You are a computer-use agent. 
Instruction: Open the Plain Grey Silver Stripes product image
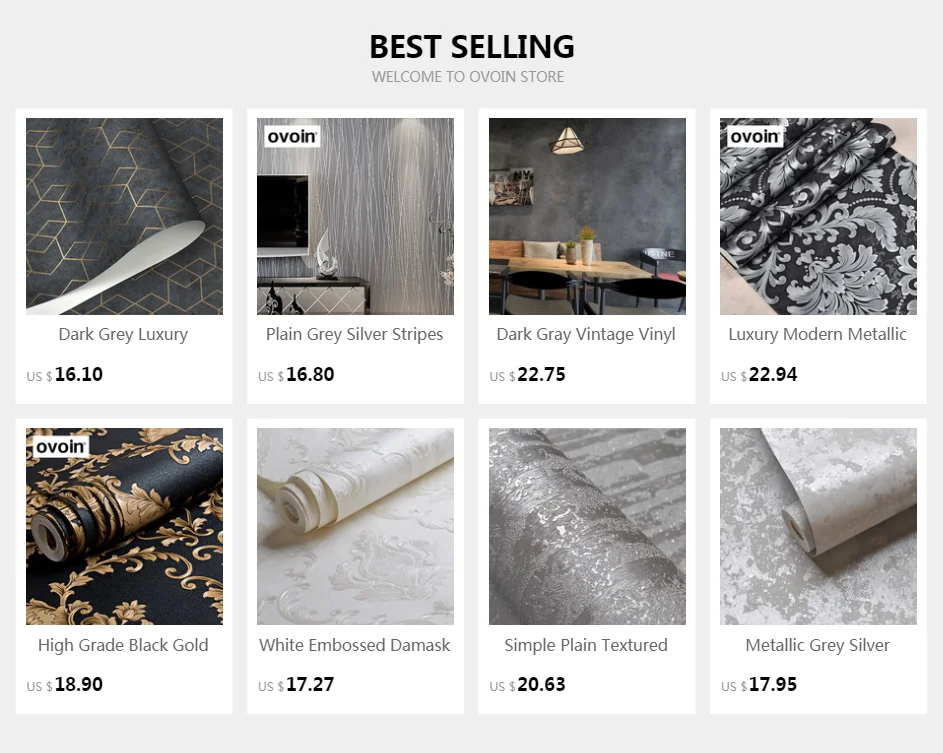pos(355,216)
